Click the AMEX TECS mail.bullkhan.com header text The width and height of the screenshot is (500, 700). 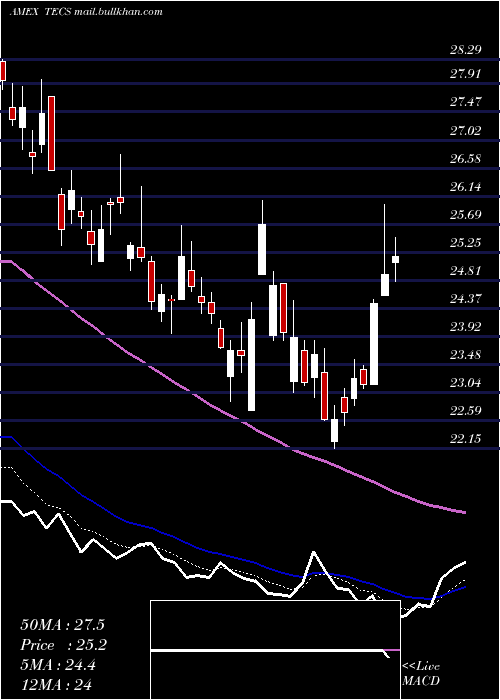coord(86,12)
